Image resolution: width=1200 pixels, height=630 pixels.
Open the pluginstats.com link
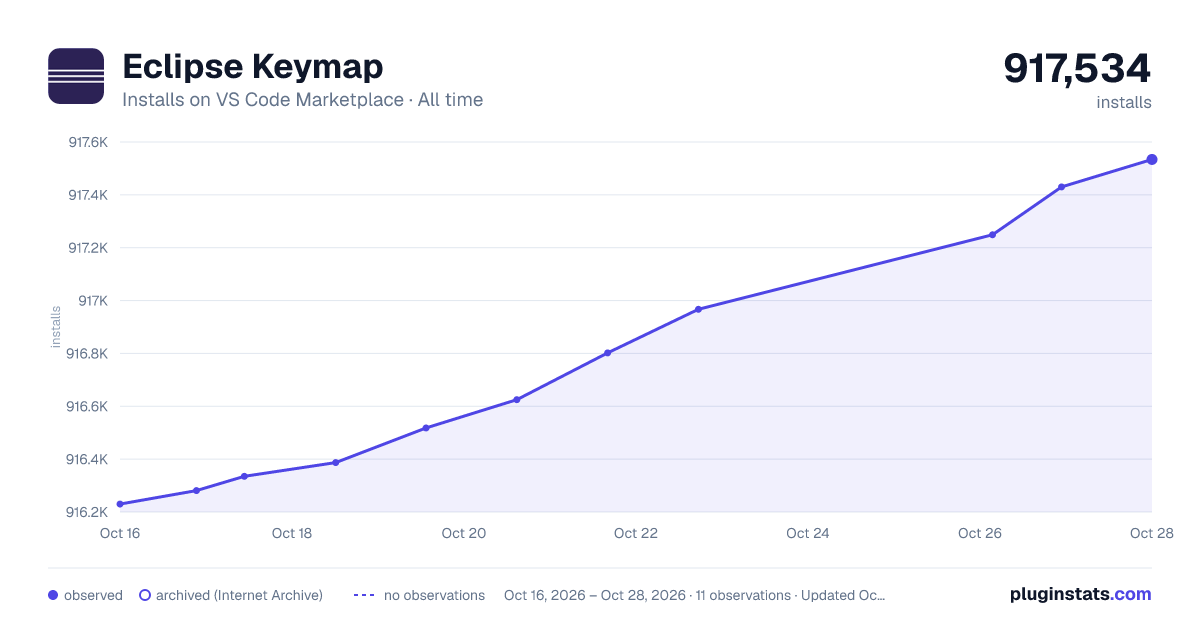point(1081,594)
